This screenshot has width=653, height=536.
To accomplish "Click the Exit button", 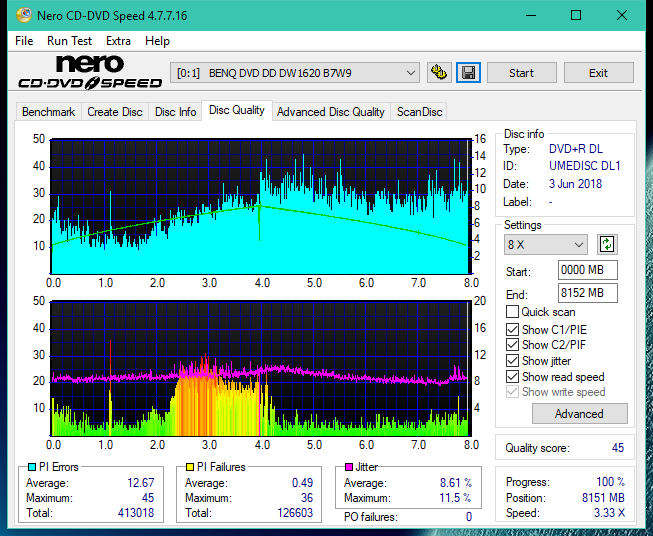I will pos(598,73).
